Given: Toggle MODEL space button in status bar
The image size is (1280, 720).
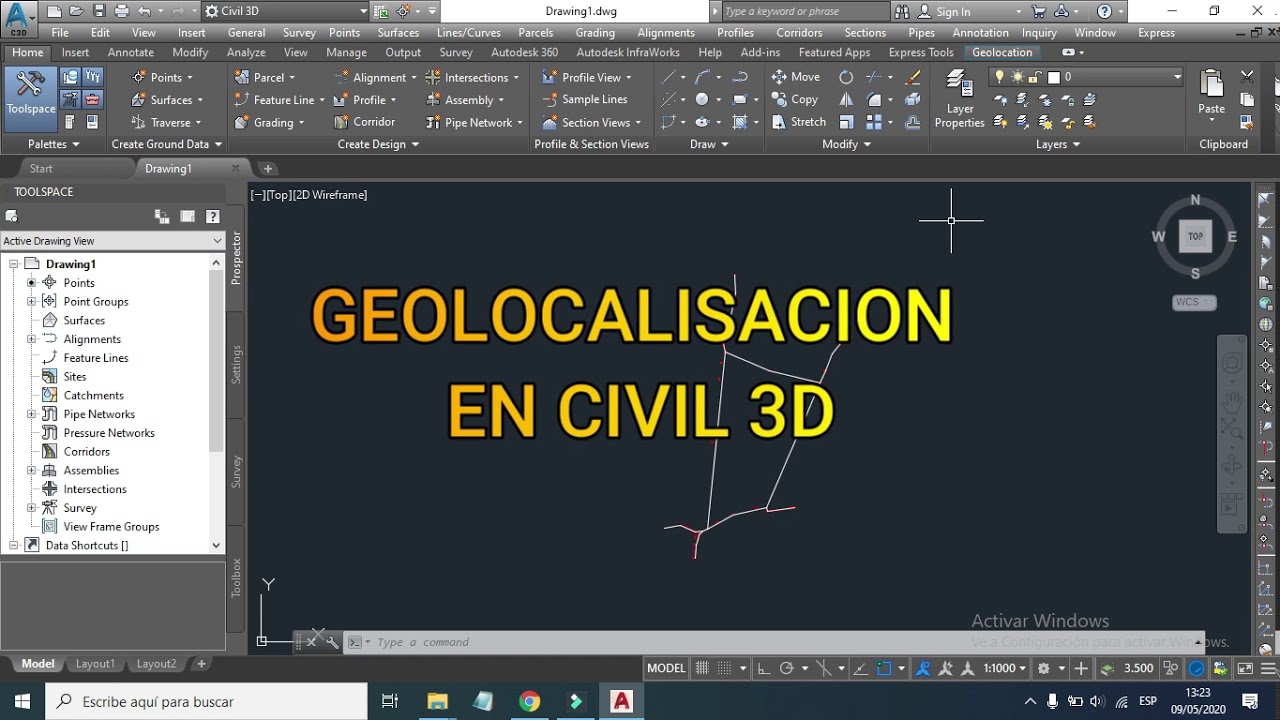Looking at the screenshot, I should pyautogui.click(x=666, y=668).
